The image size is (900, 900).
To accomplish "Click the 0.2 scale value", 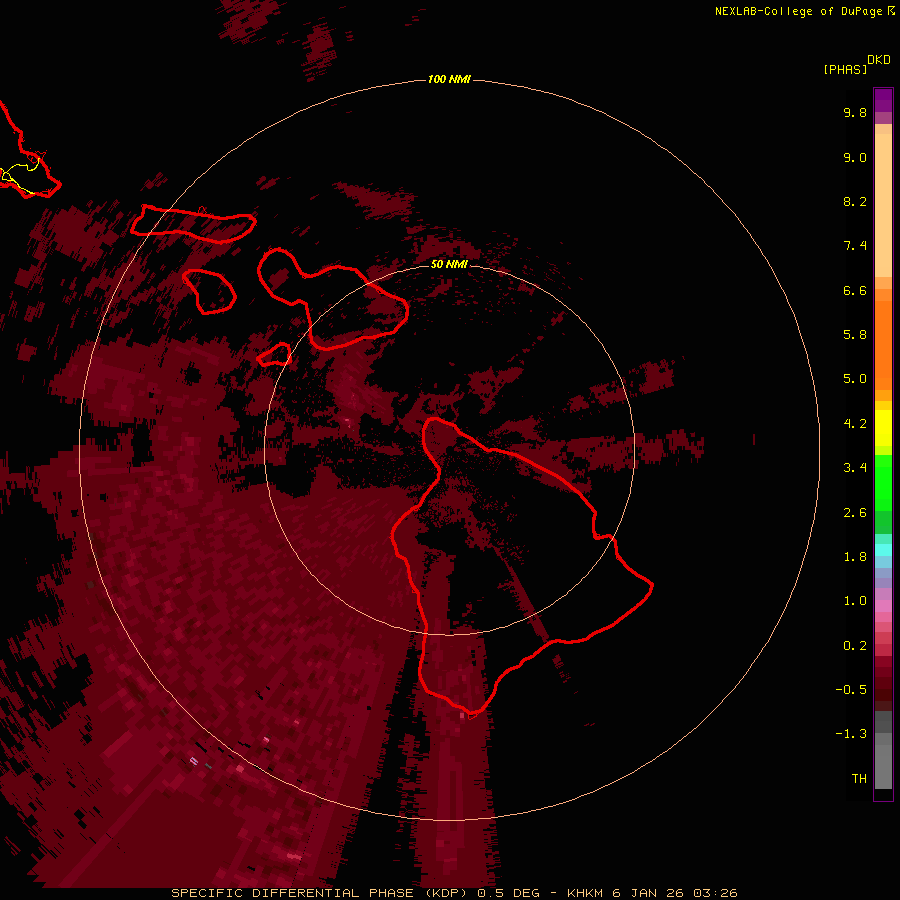I will pyautogui.click(x=855, y=646).
